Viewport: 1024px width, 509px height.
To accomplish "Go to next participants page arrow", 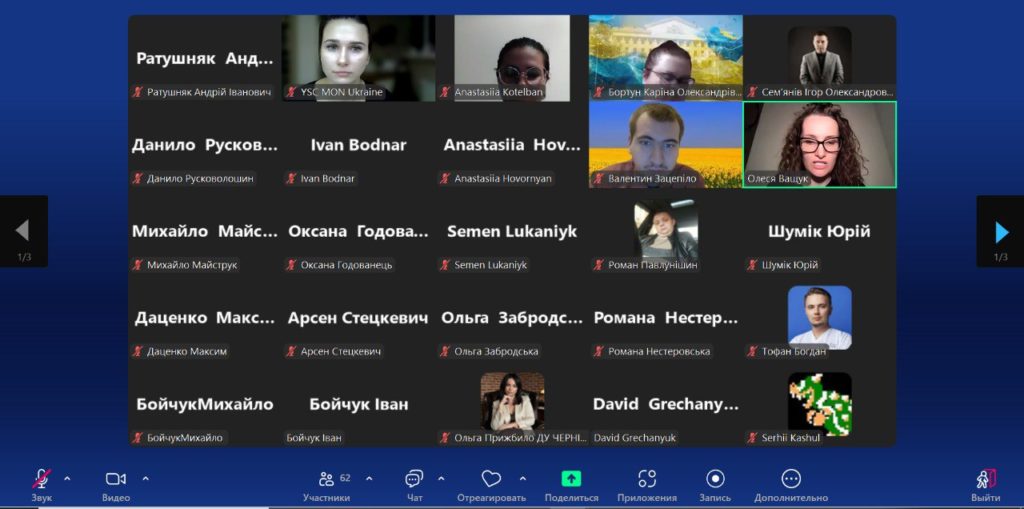I will tap(1001, 232).
